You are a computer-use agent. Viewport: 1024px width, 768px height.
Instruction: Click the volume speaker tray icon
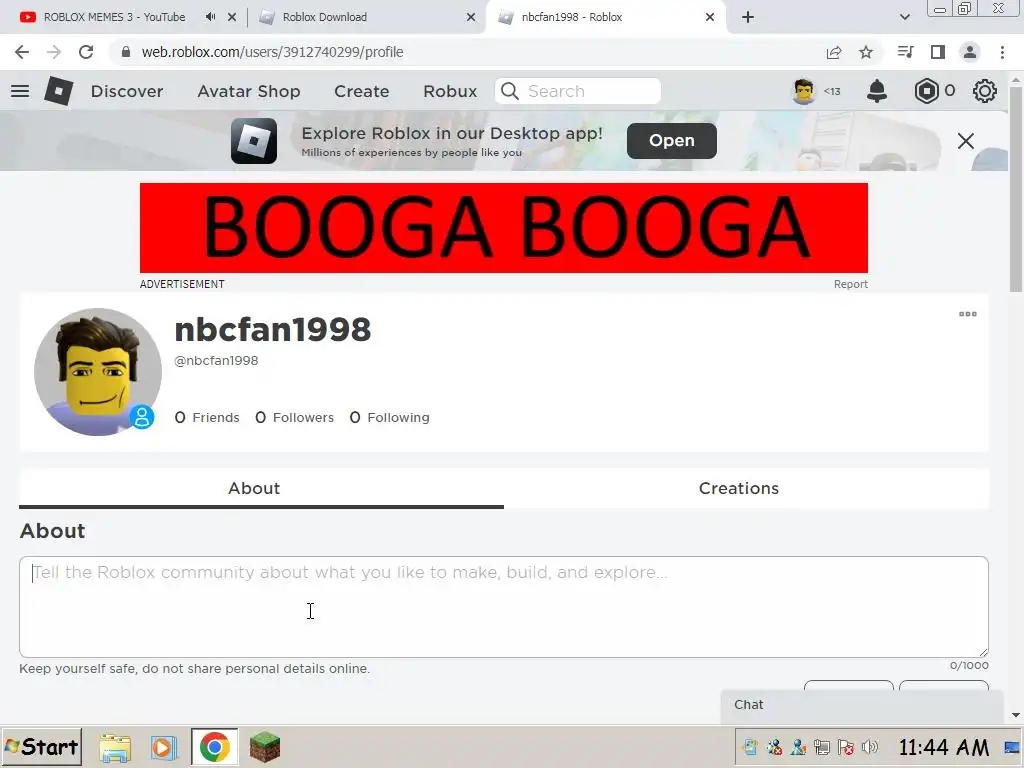click(870, 747)
